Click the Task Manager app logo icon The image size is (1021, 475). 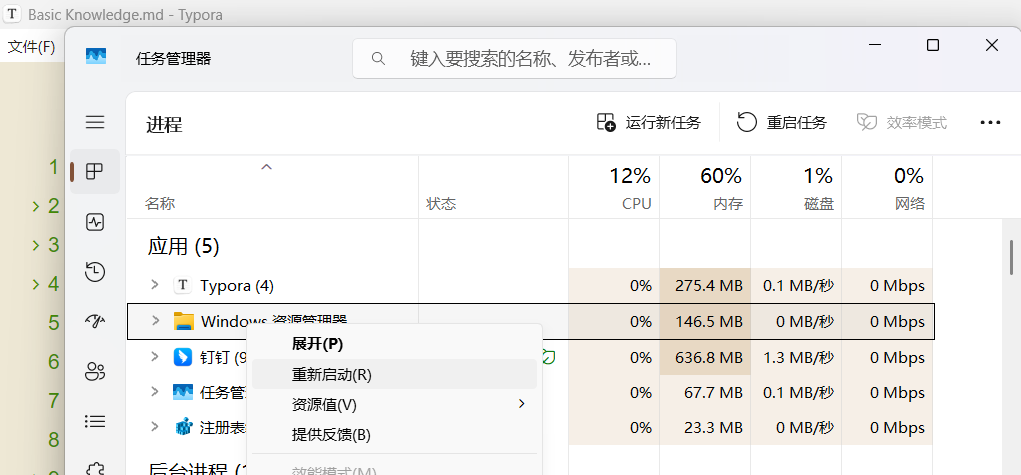(x=96, y=56)
